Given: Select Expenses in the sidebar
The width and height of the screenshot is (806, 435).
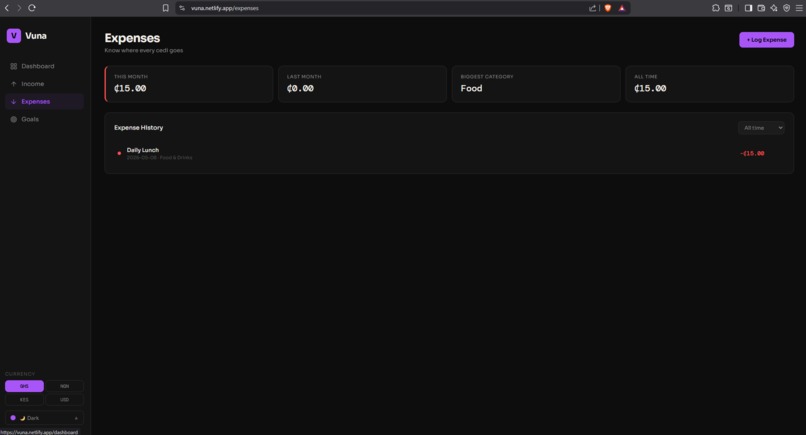Looking at the screenshot, I should pos(44,101).
